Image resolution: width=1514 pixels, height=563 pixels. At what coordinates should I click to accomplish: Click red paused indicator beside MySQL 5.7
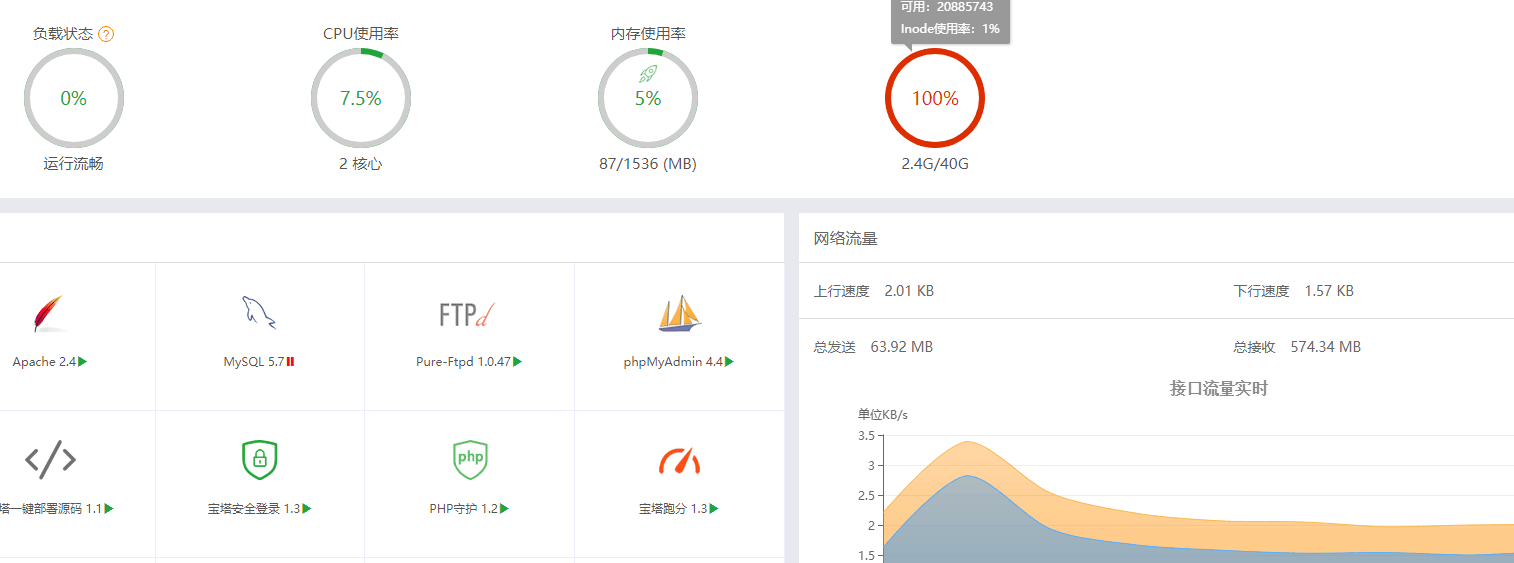290,362
